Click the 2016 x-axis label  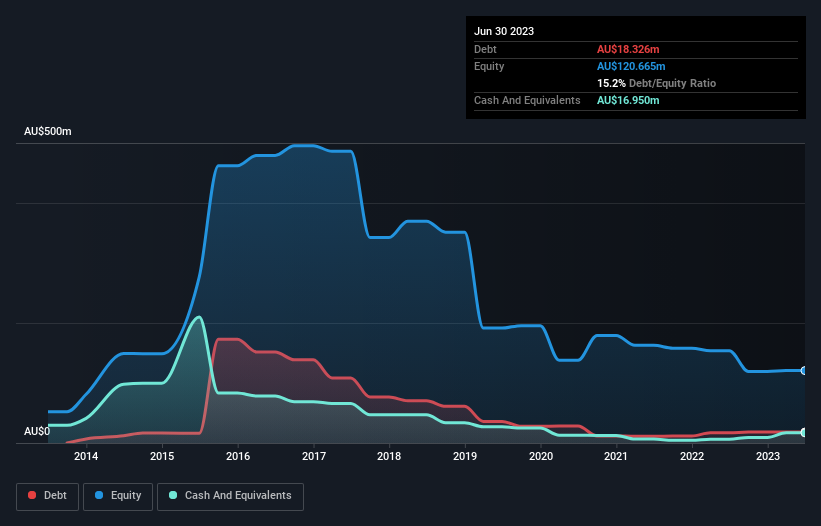tap(238, 456)
